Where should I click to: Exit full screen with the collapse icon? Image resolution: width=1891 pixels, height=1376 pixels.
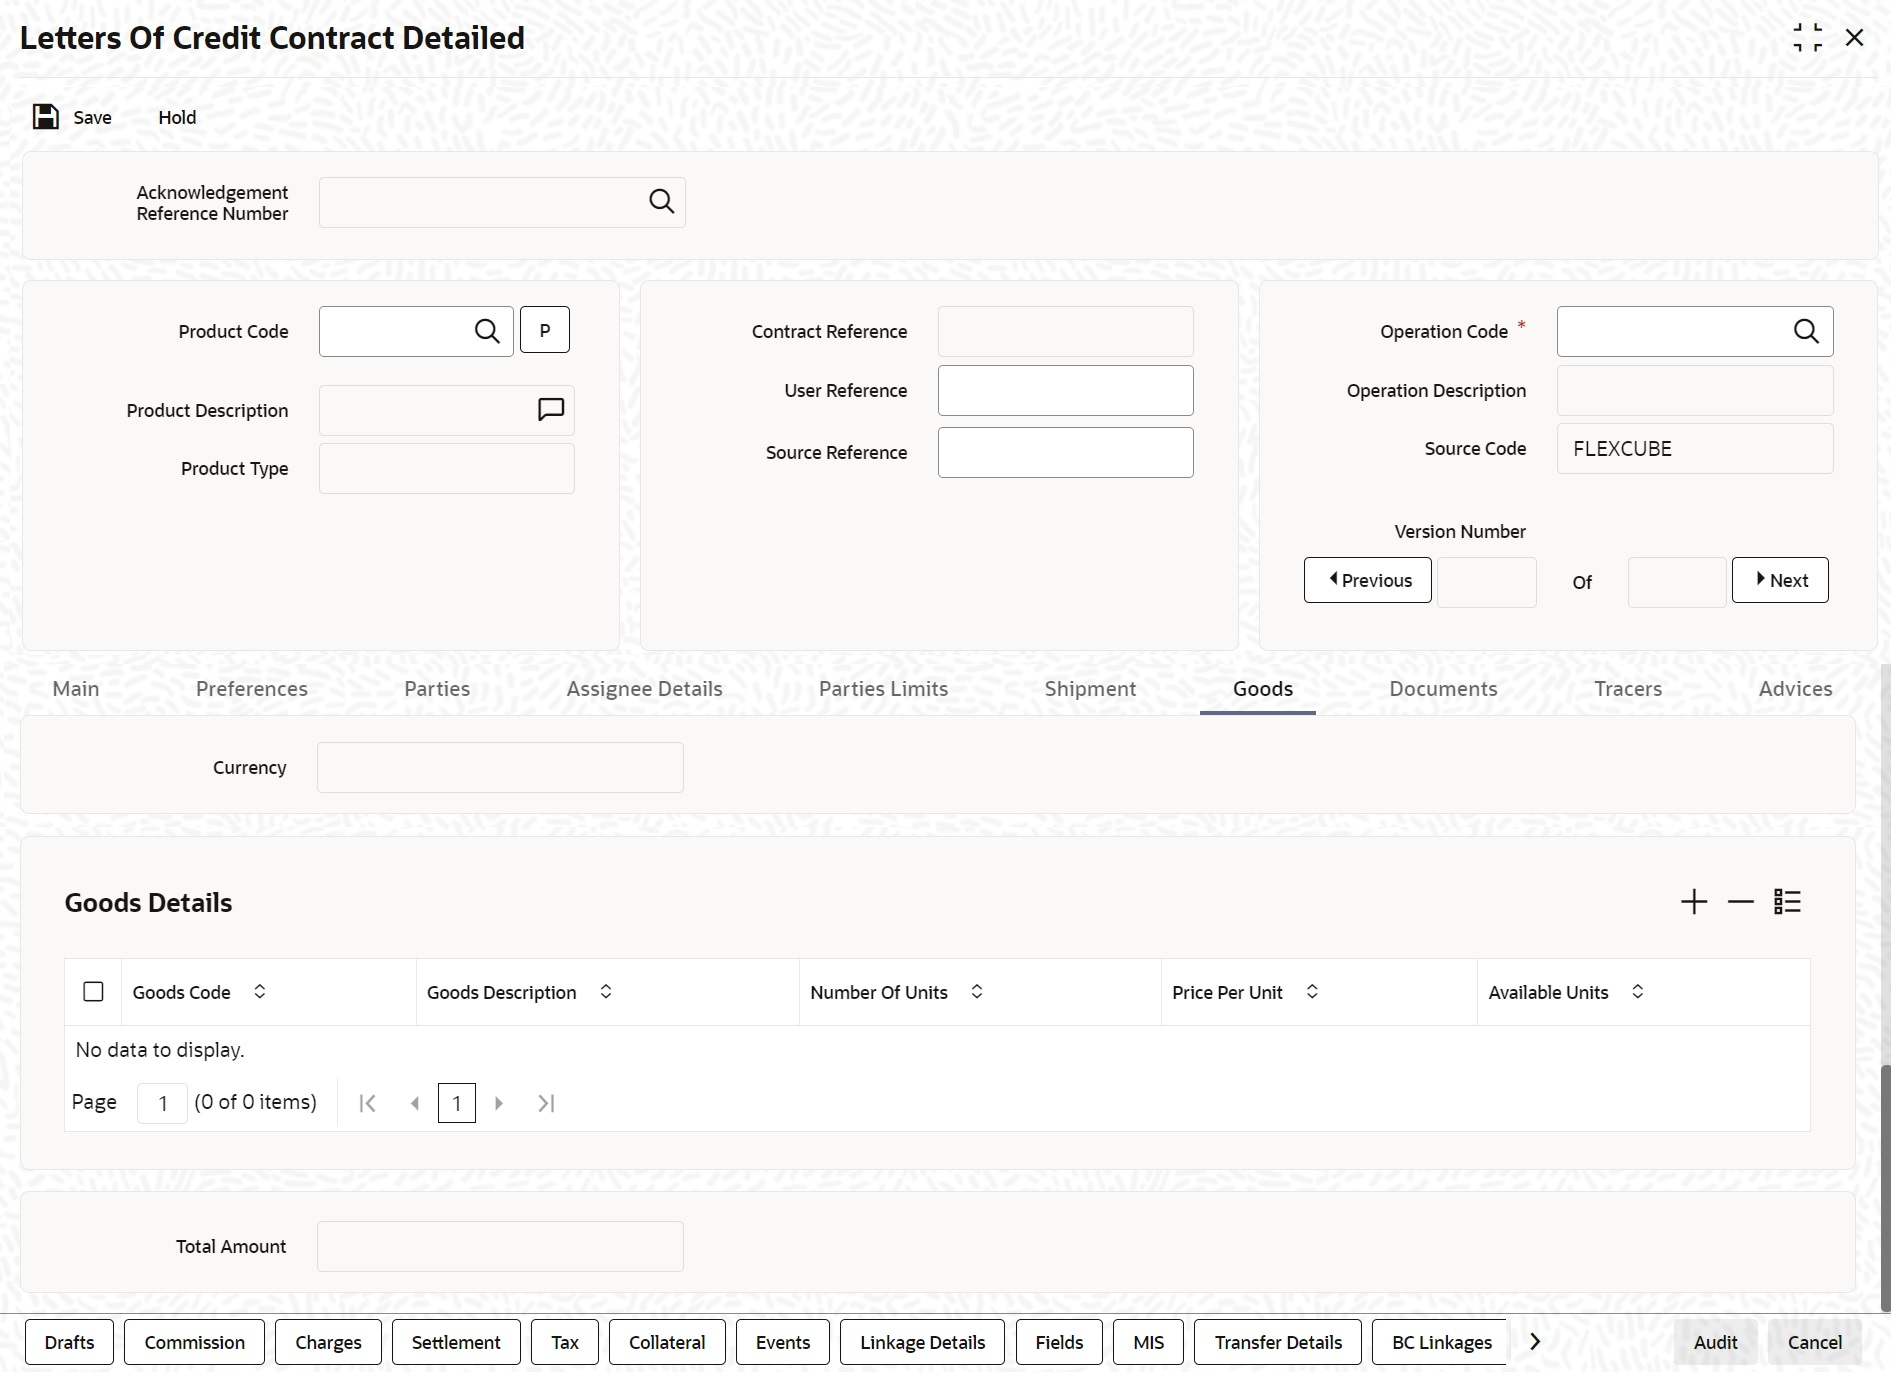(x=1808, y=38)
